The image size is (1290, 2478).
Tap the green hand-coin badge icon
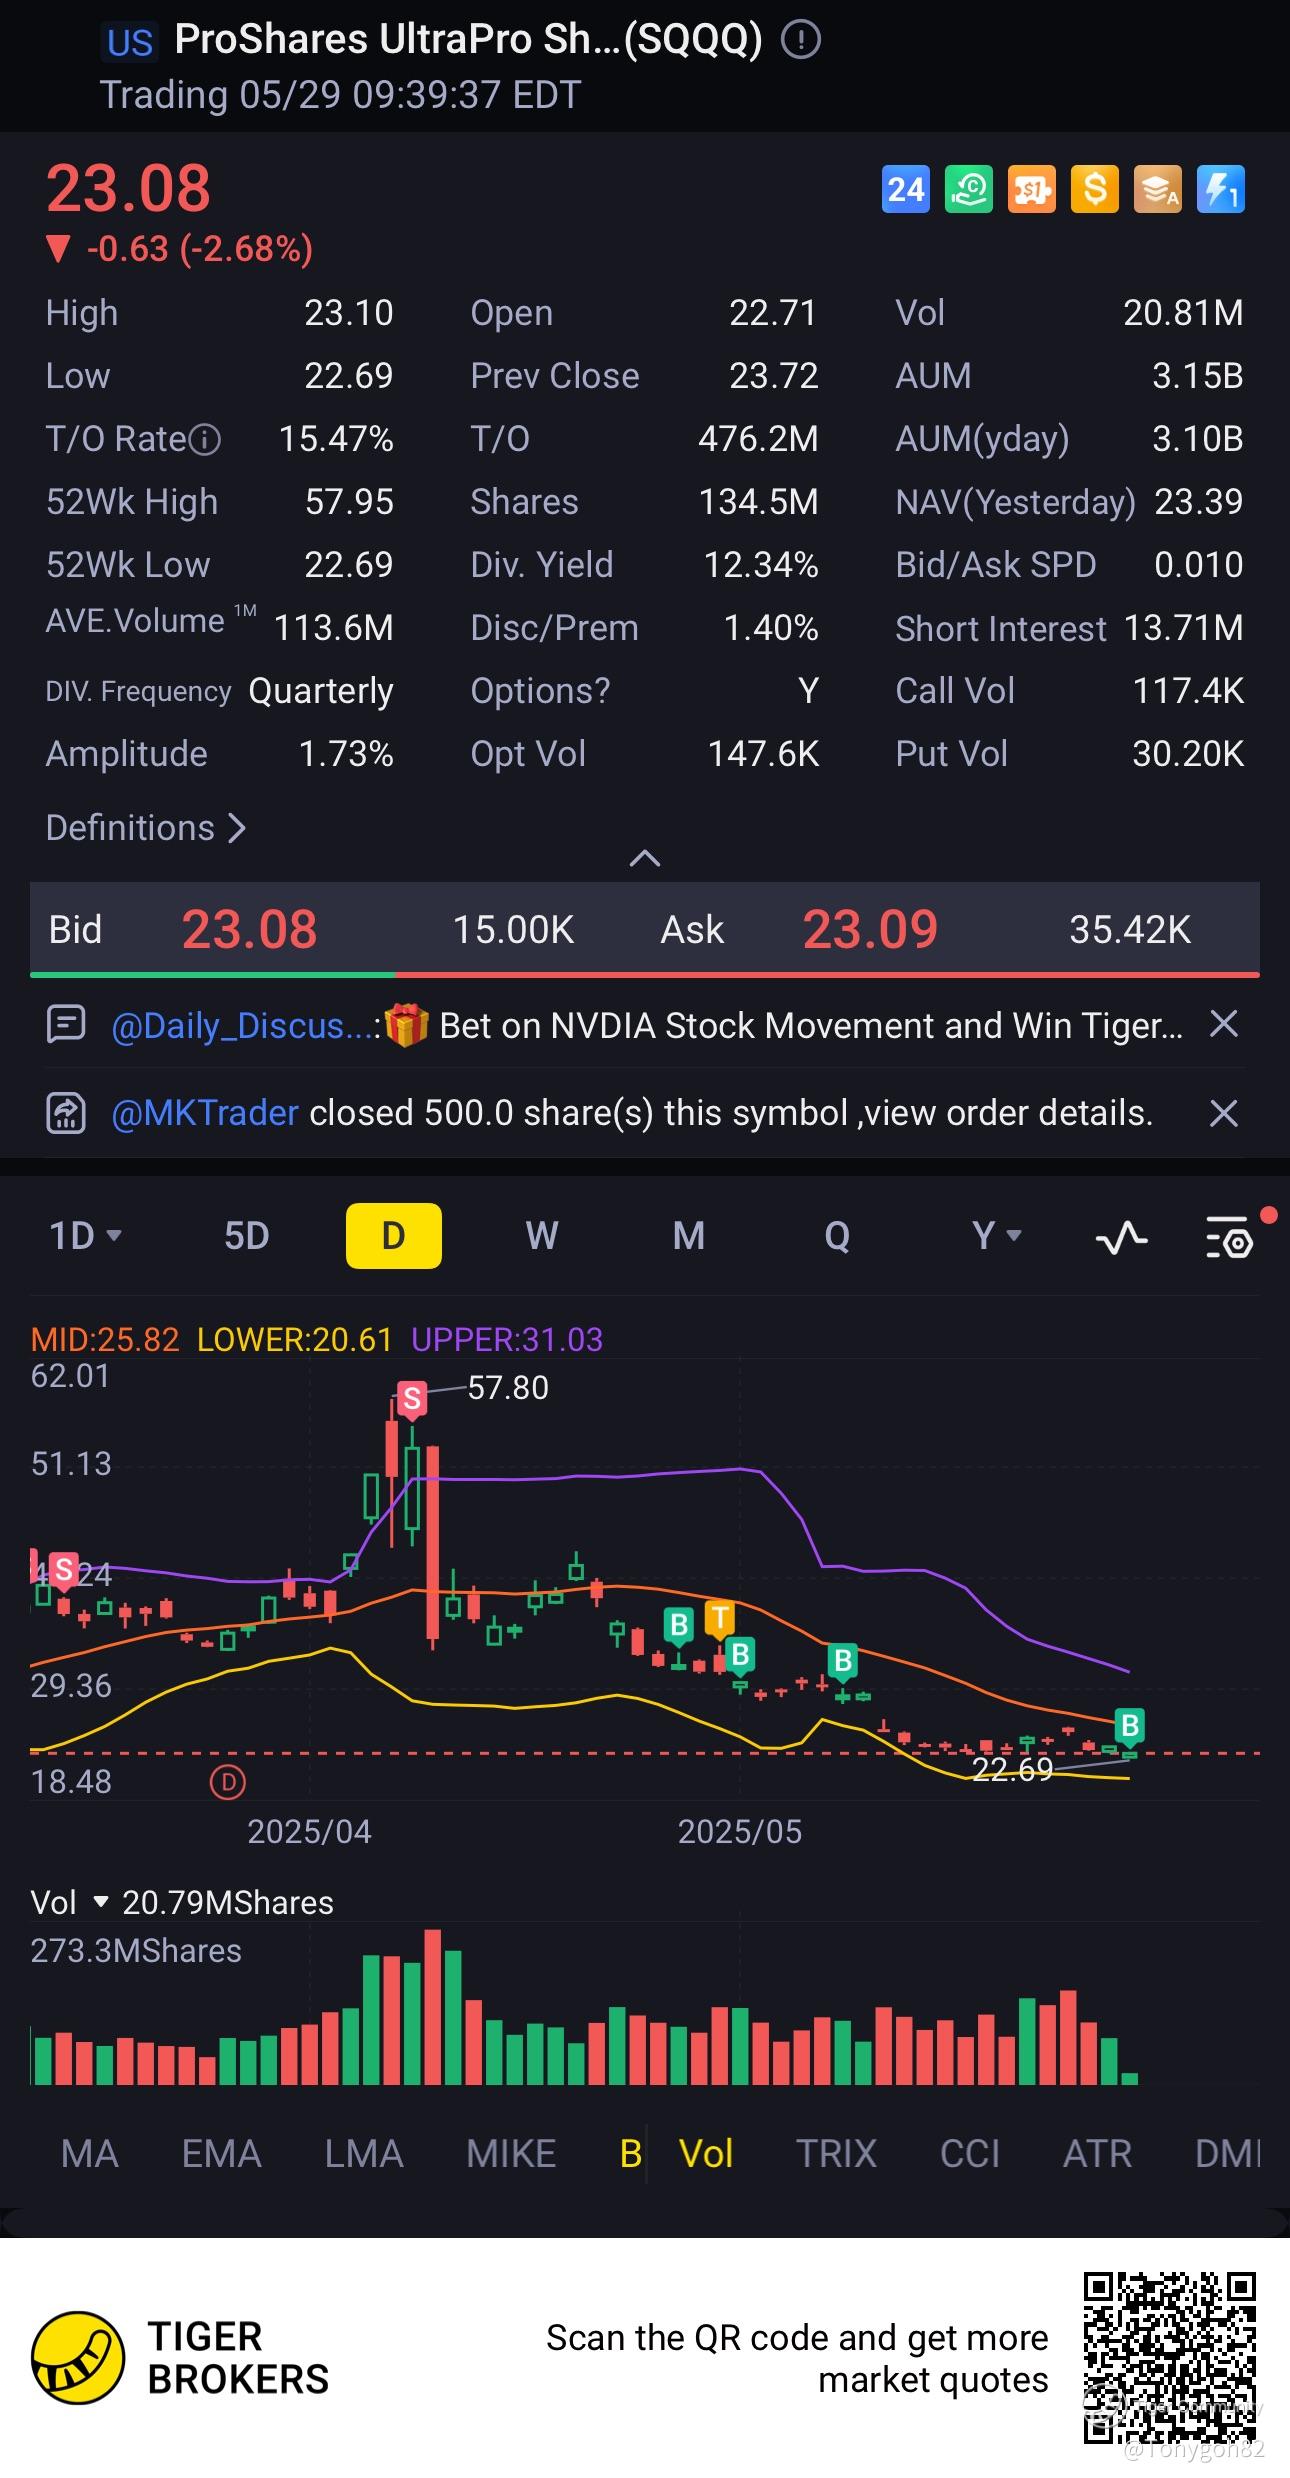tap(969, 189)
